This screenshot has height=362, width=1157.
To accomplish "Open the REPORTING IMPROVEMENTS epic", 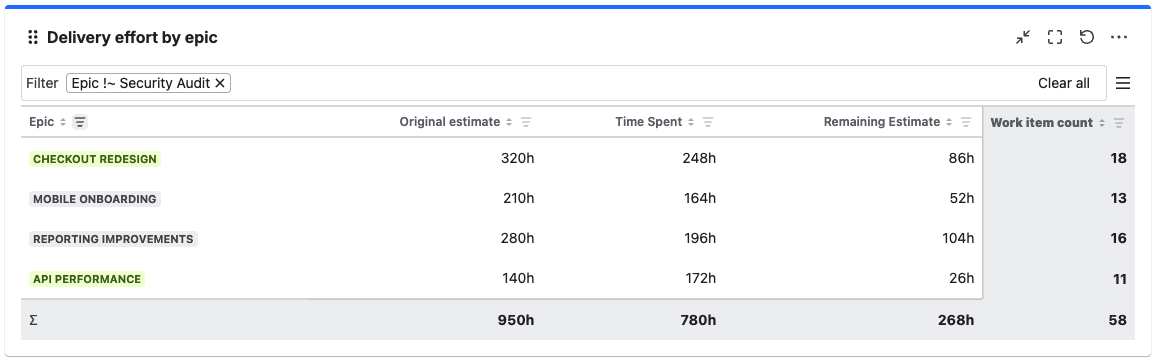I will pyautogui.click(x=113, y=239).
